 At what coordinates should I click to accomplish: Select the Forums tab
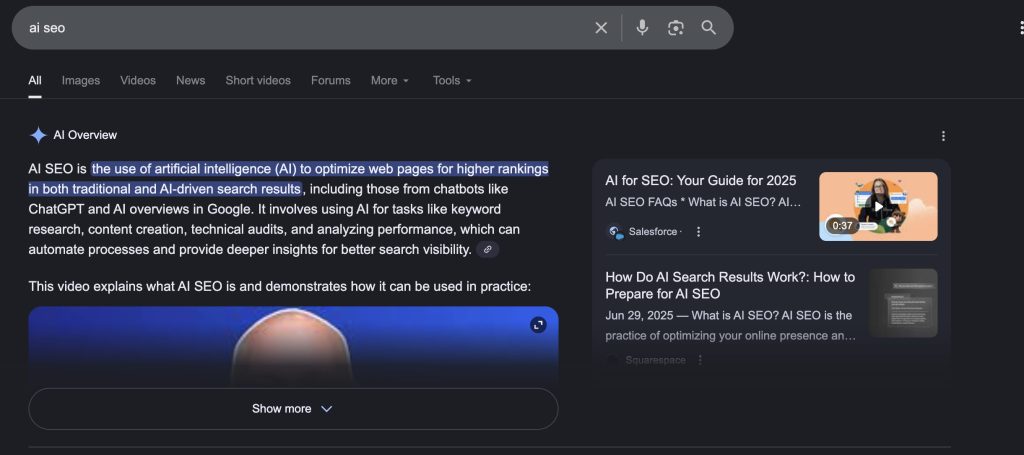point(330,81)
